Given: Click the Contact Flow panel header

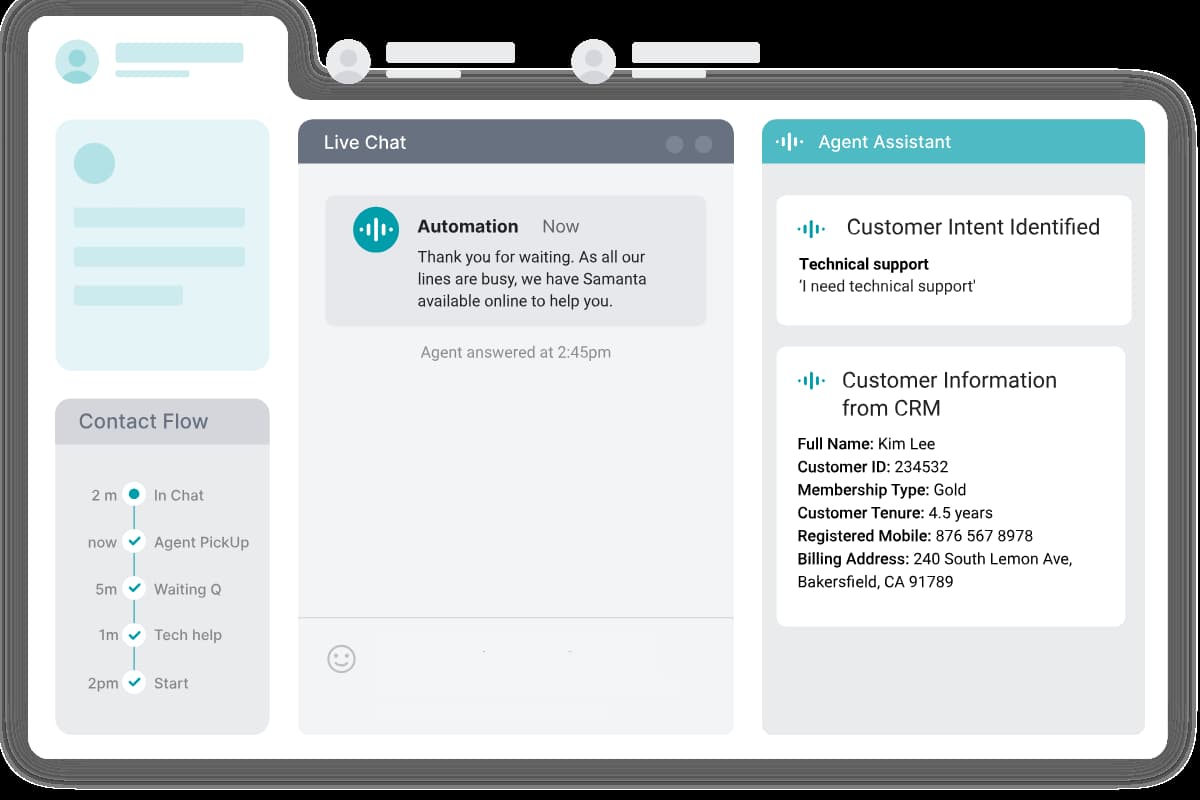Looking at the screenshot, I should 162,422.
